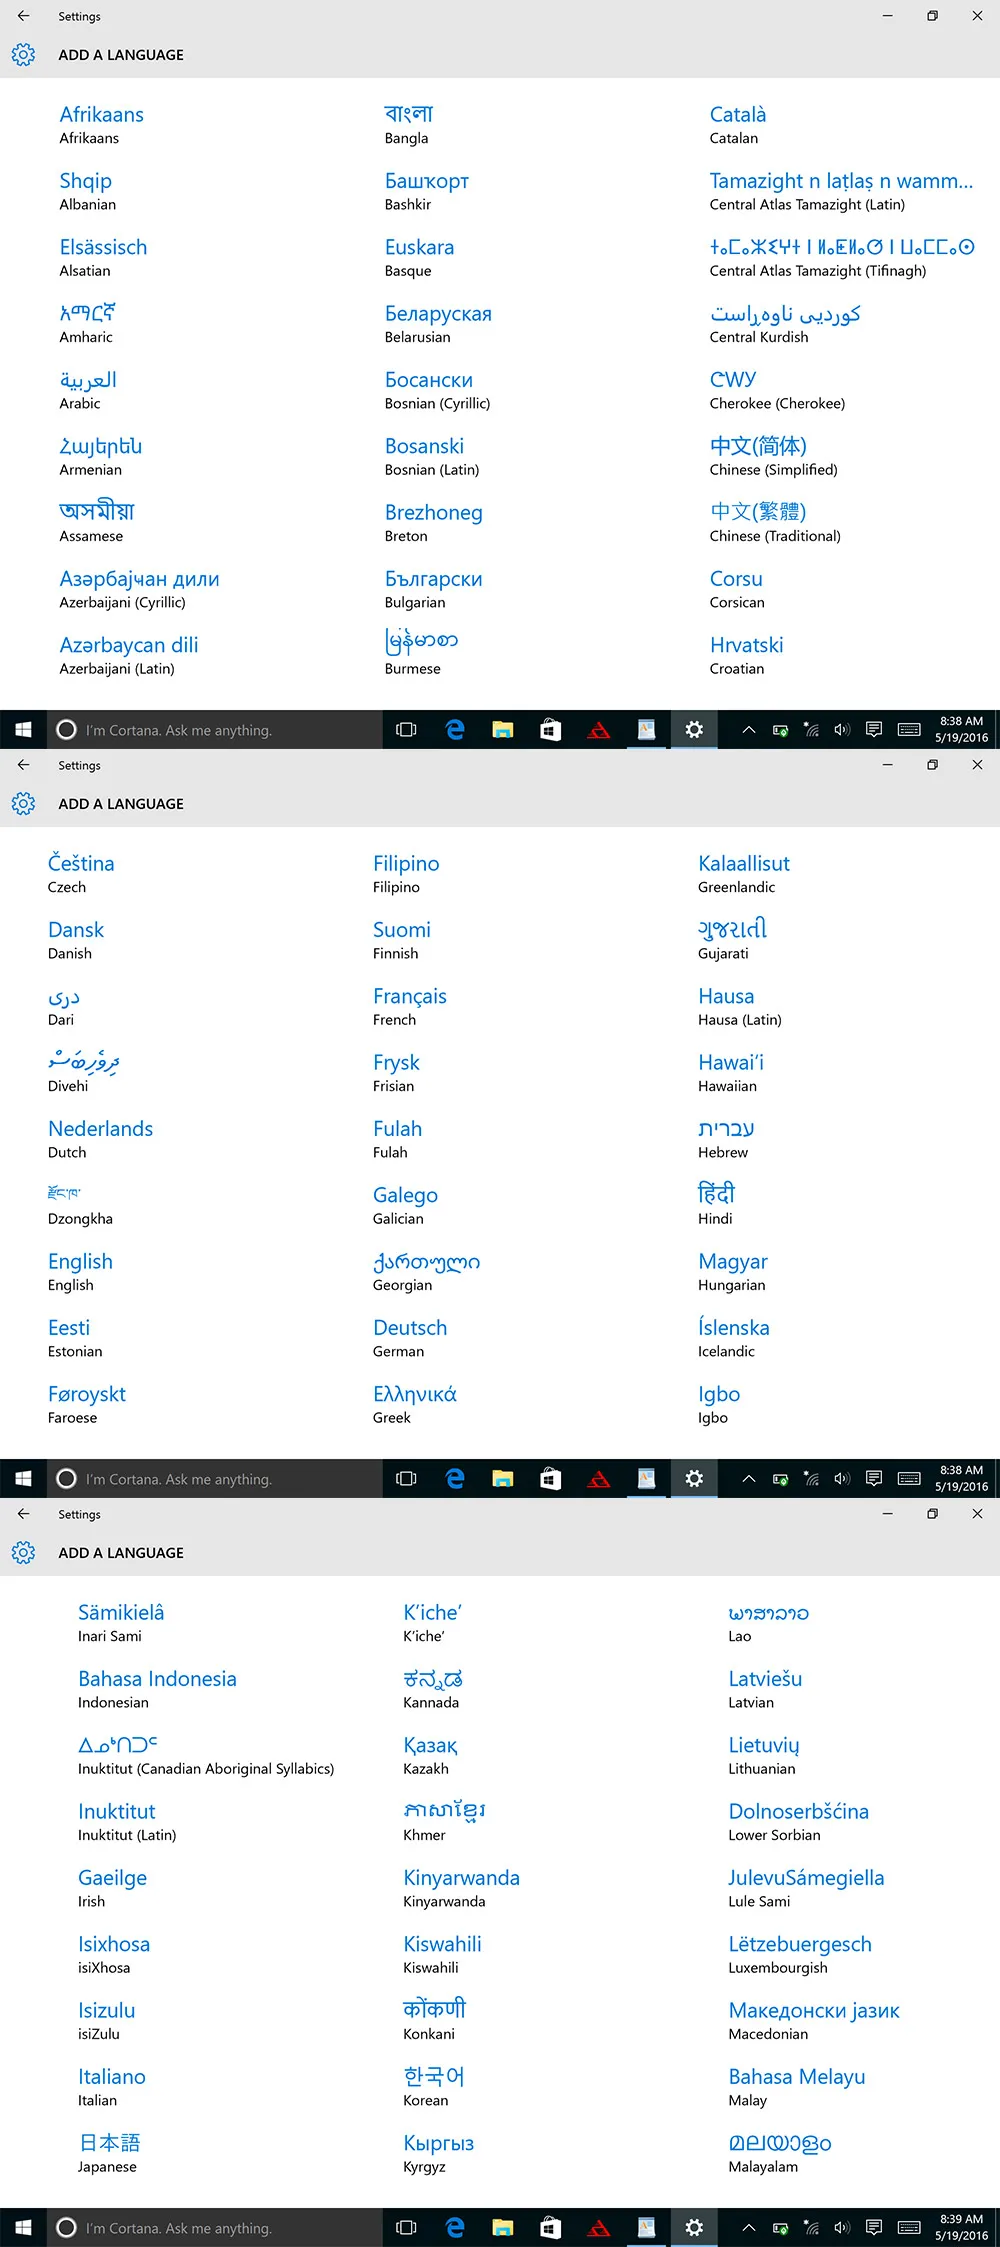Open Store on taskbar showing 8:39 AM
Screen dimensions: 1000x2247
point(551,2227)
